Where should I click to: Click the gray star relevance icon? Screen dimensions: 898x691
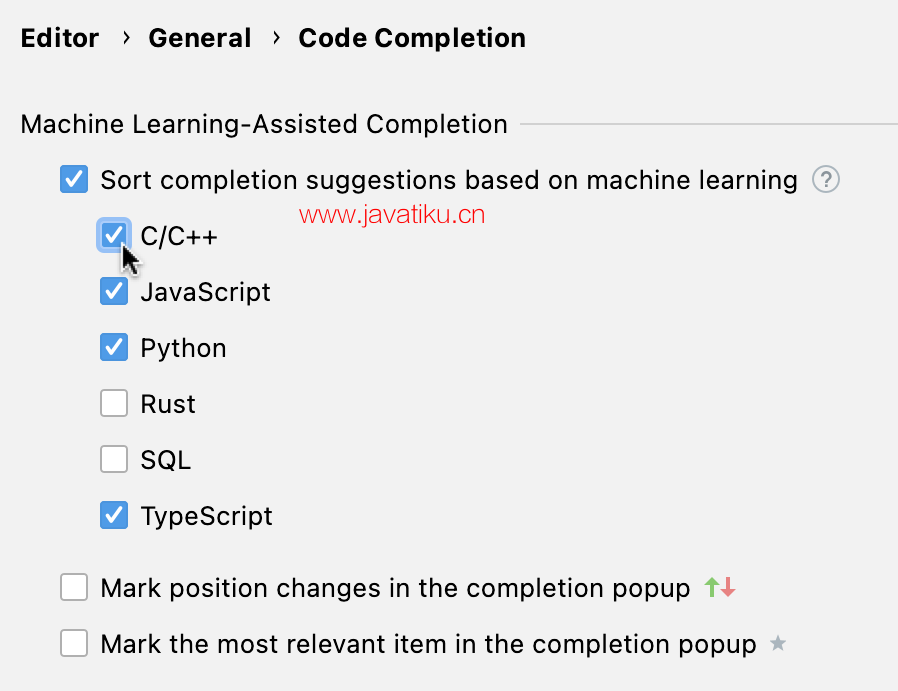coord(778,644)
